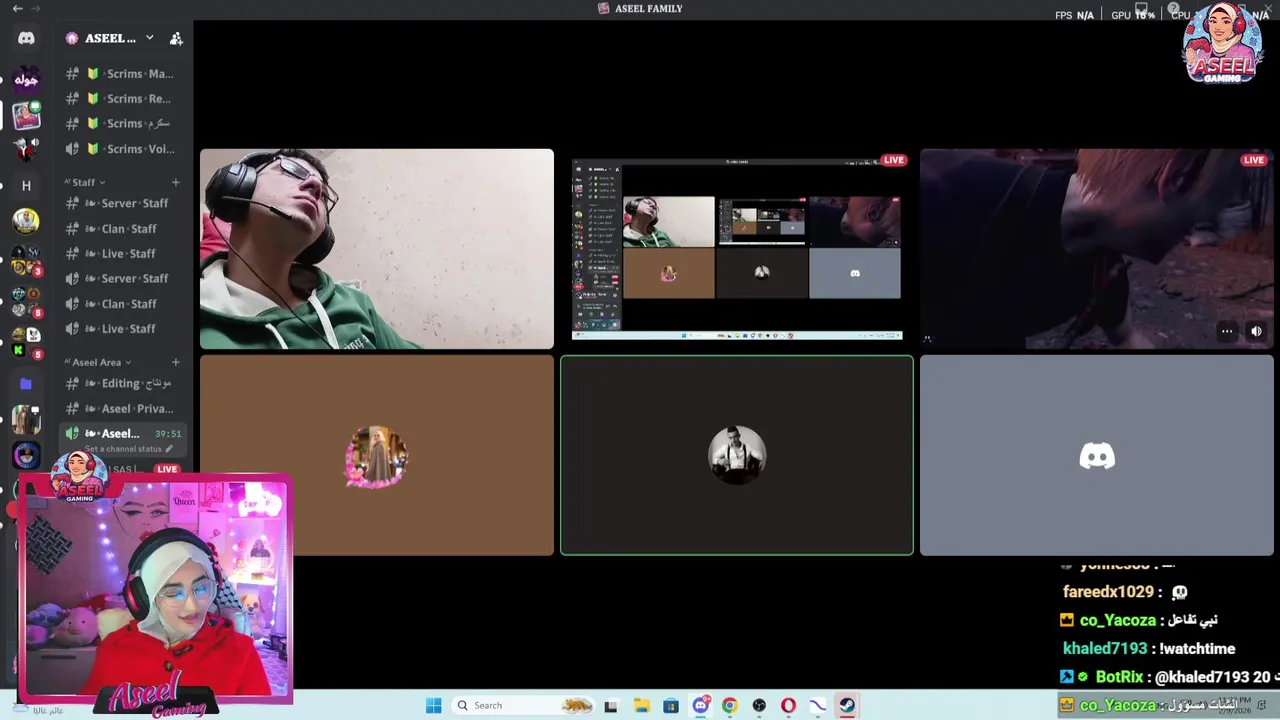
Task: Select the speaking participant avatar tile
Action: pos(737,455)
